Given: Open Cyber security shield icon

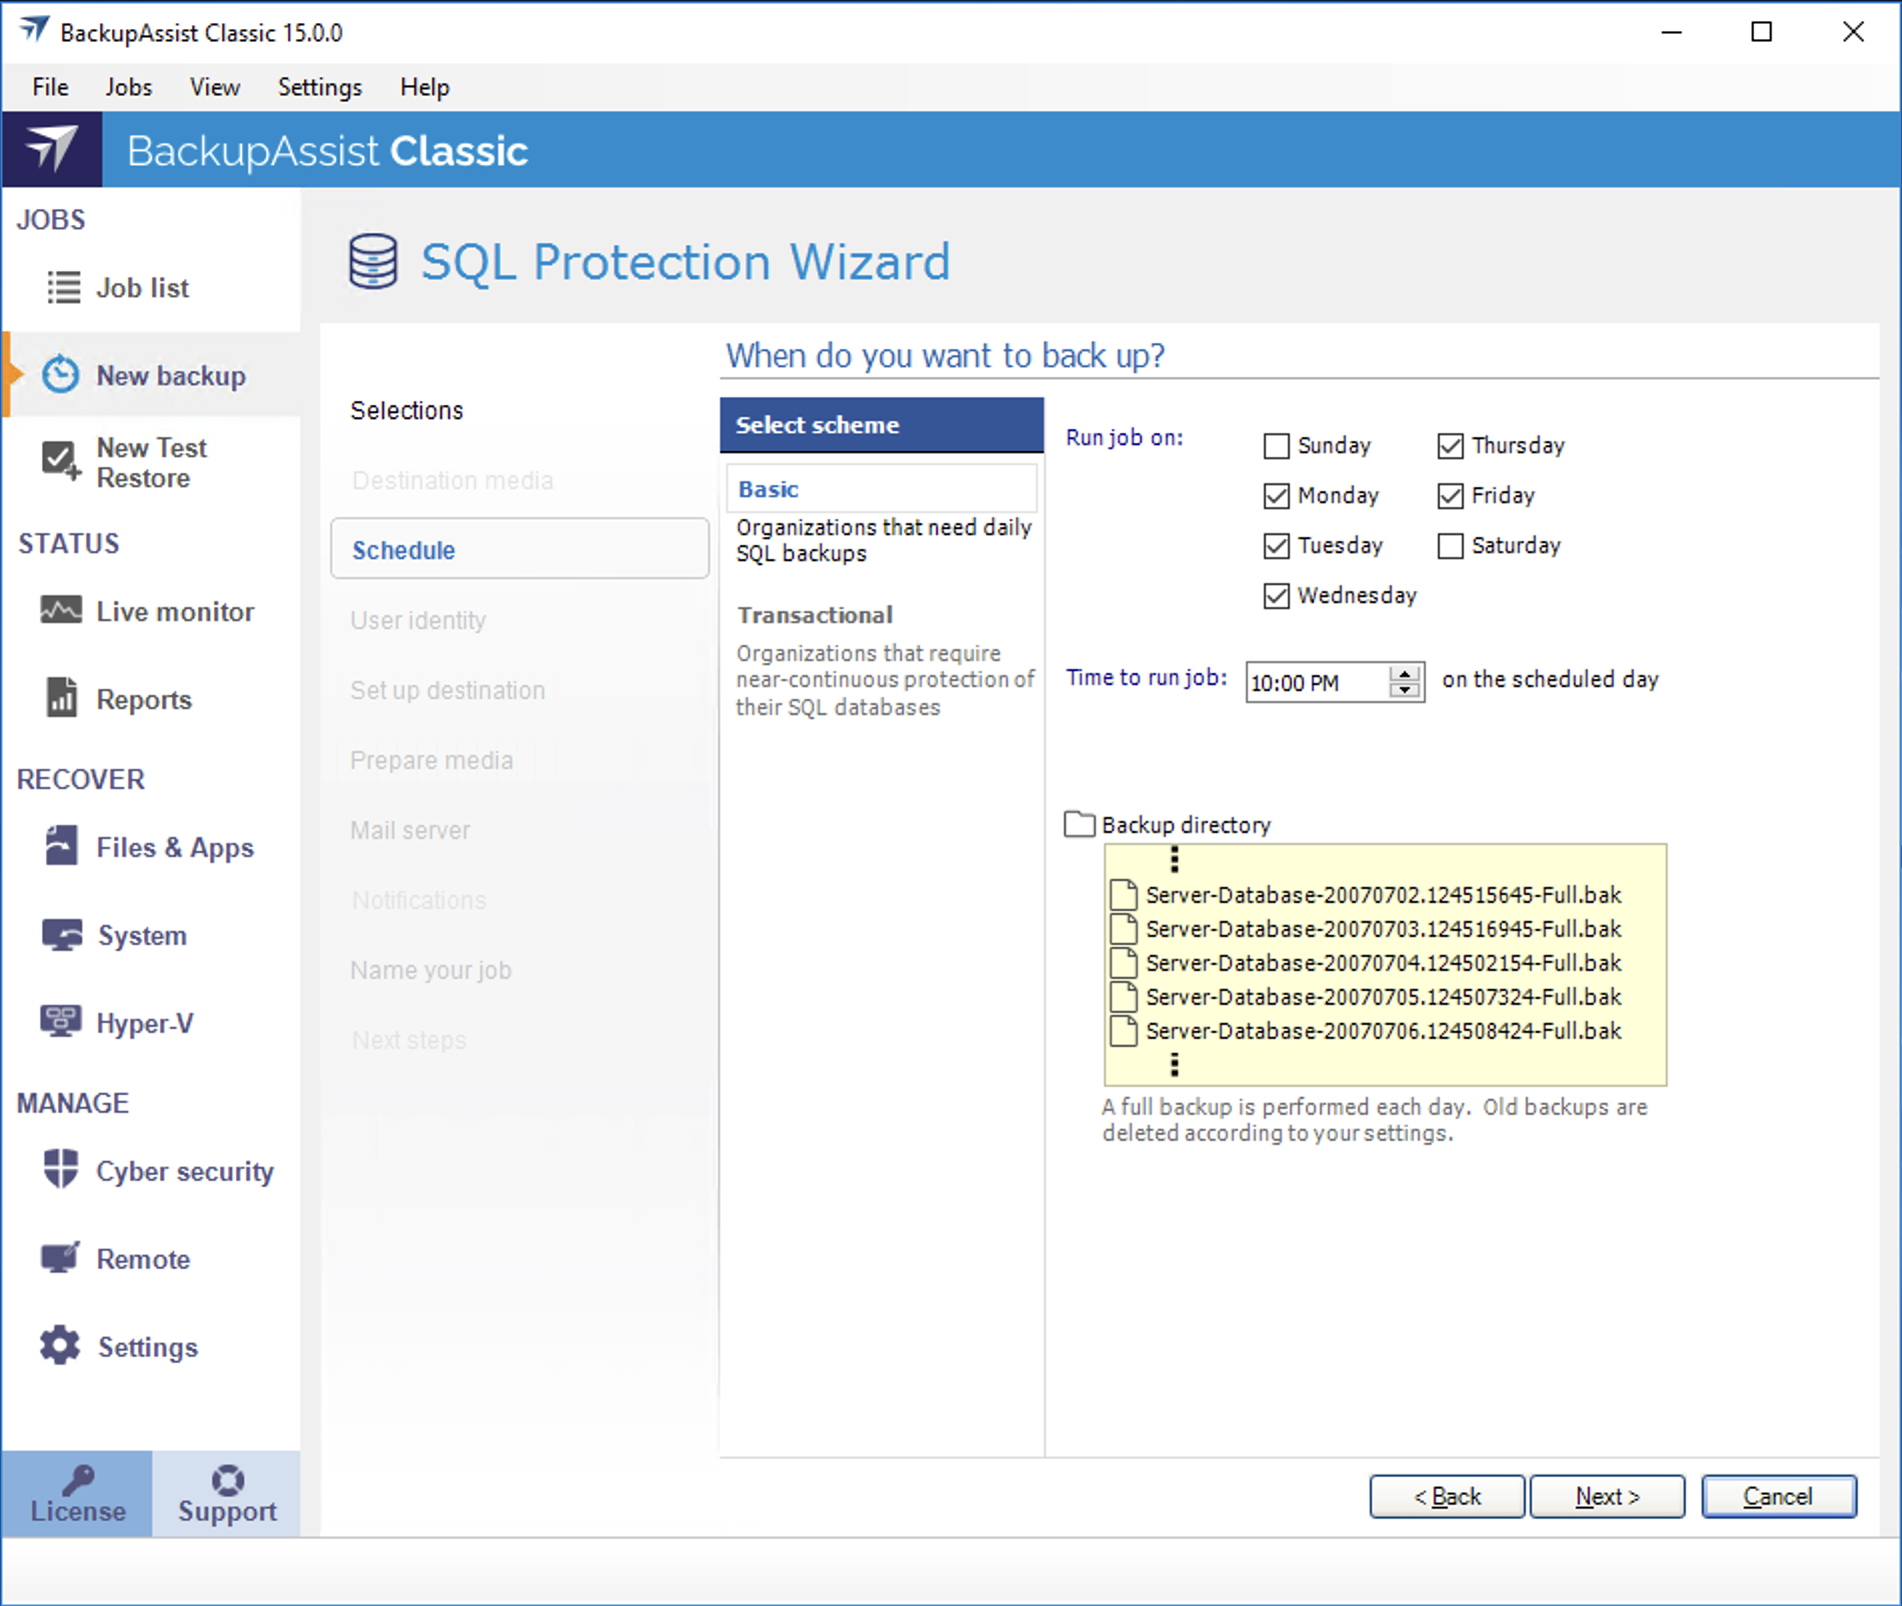Looking at the screenshot, I should coord(61,1169).
